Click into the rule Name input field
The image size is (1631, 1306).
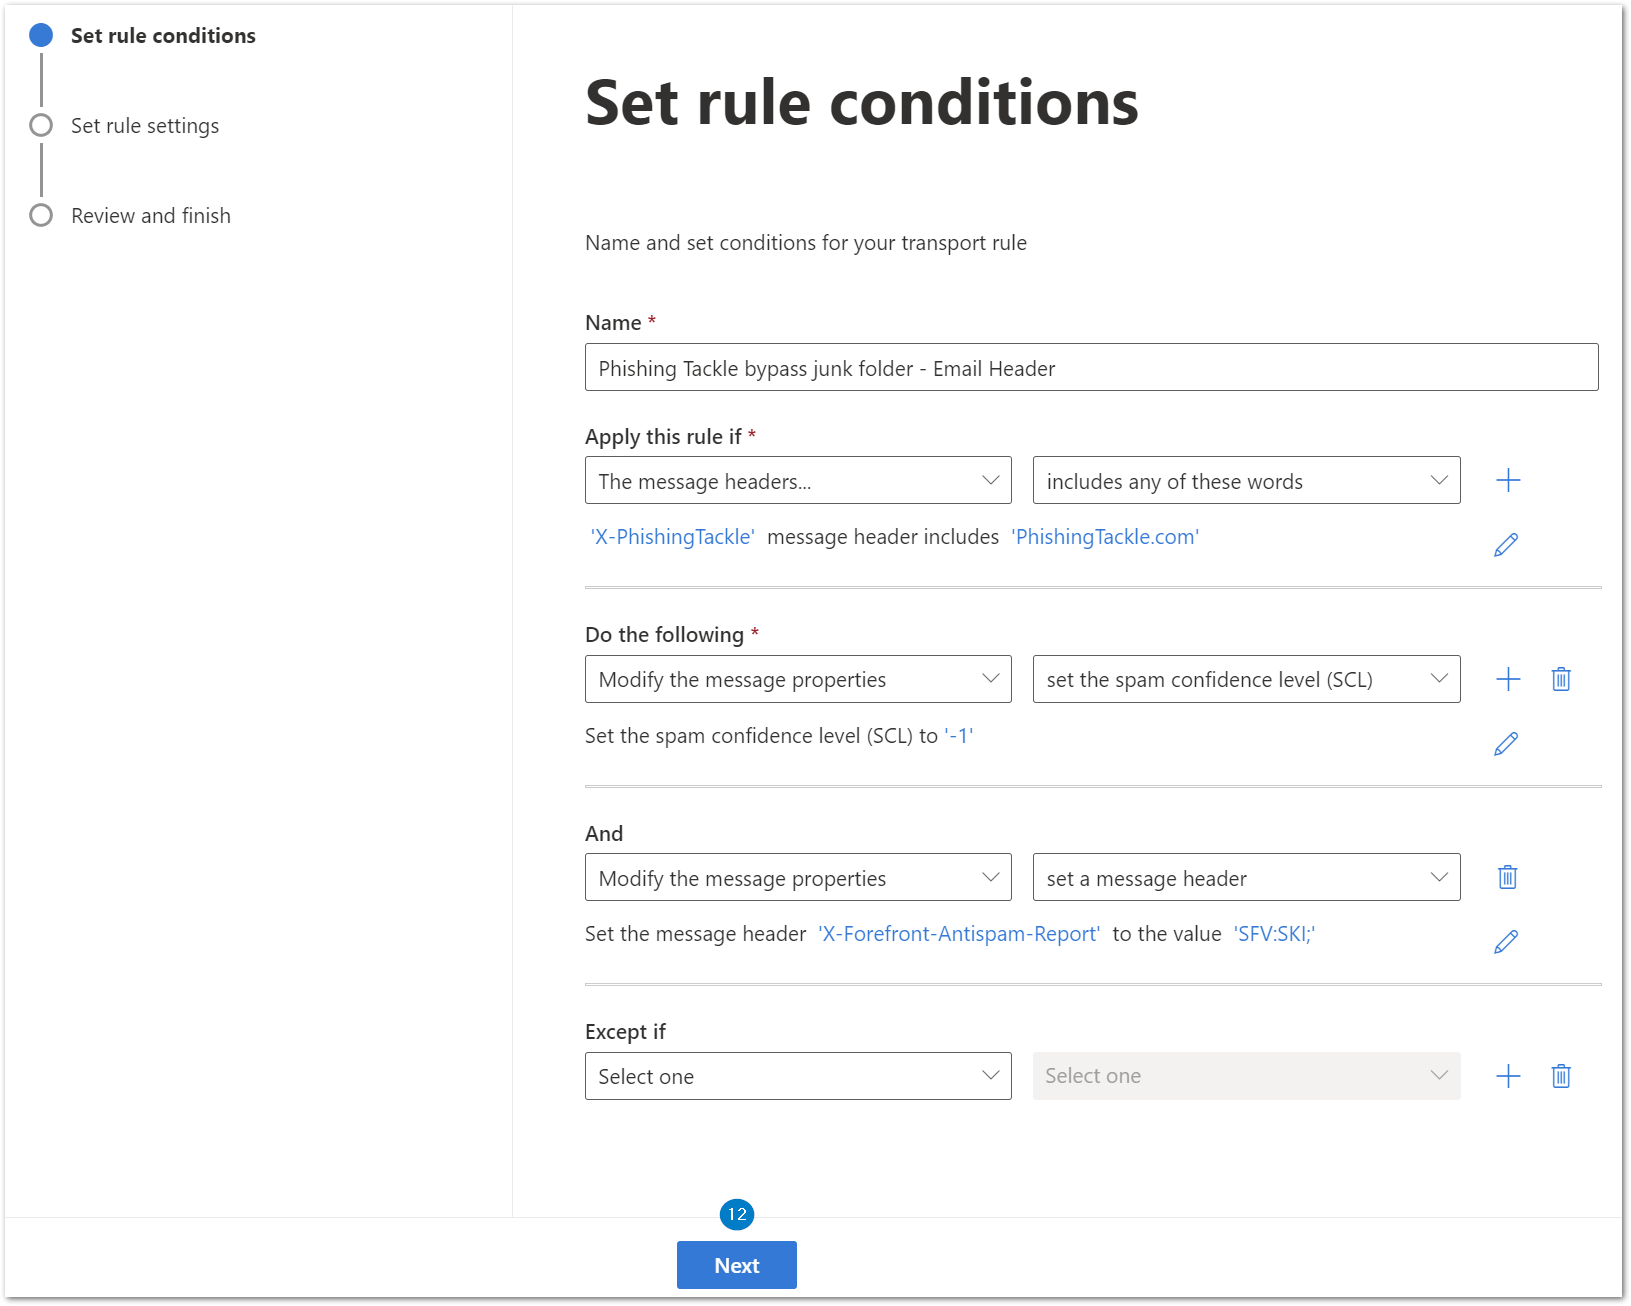[x=1091, y=367]
